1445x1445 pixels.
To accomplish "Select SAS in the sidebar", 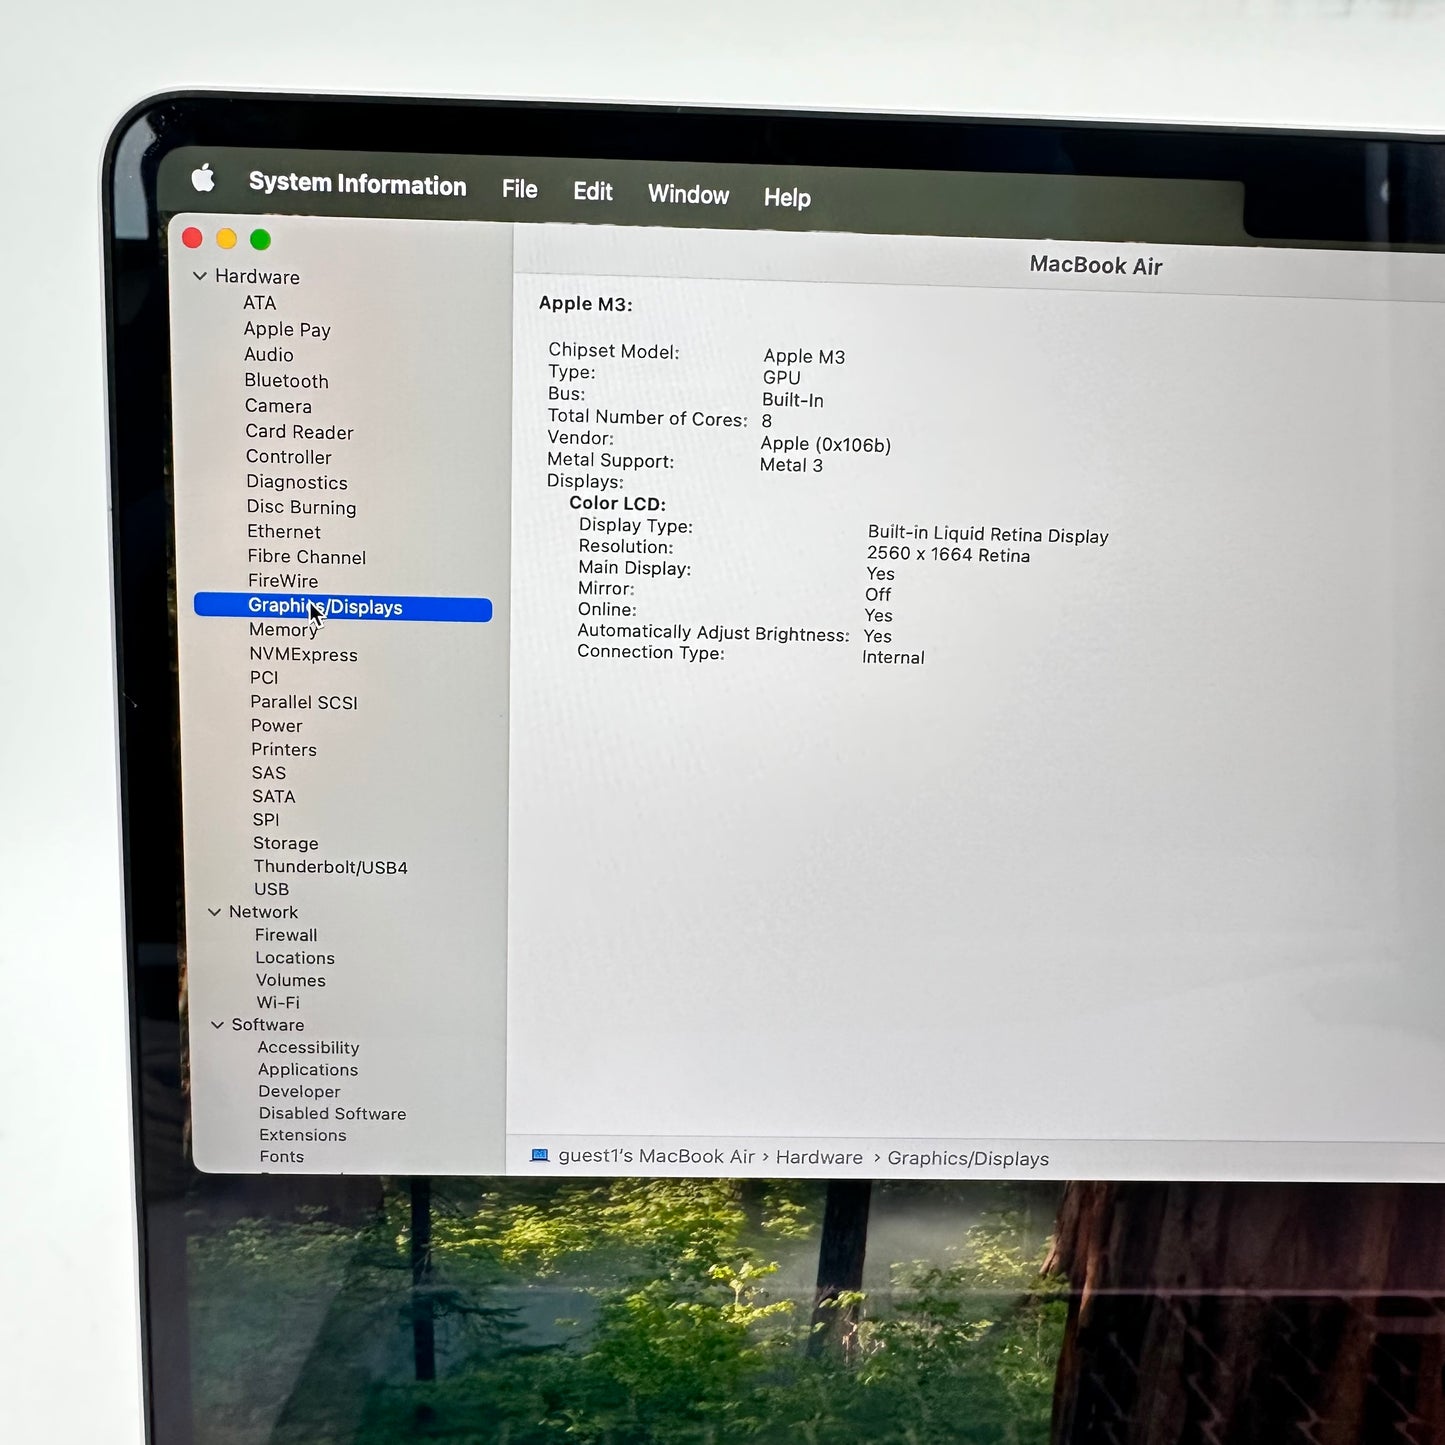I will pos(269,773).
